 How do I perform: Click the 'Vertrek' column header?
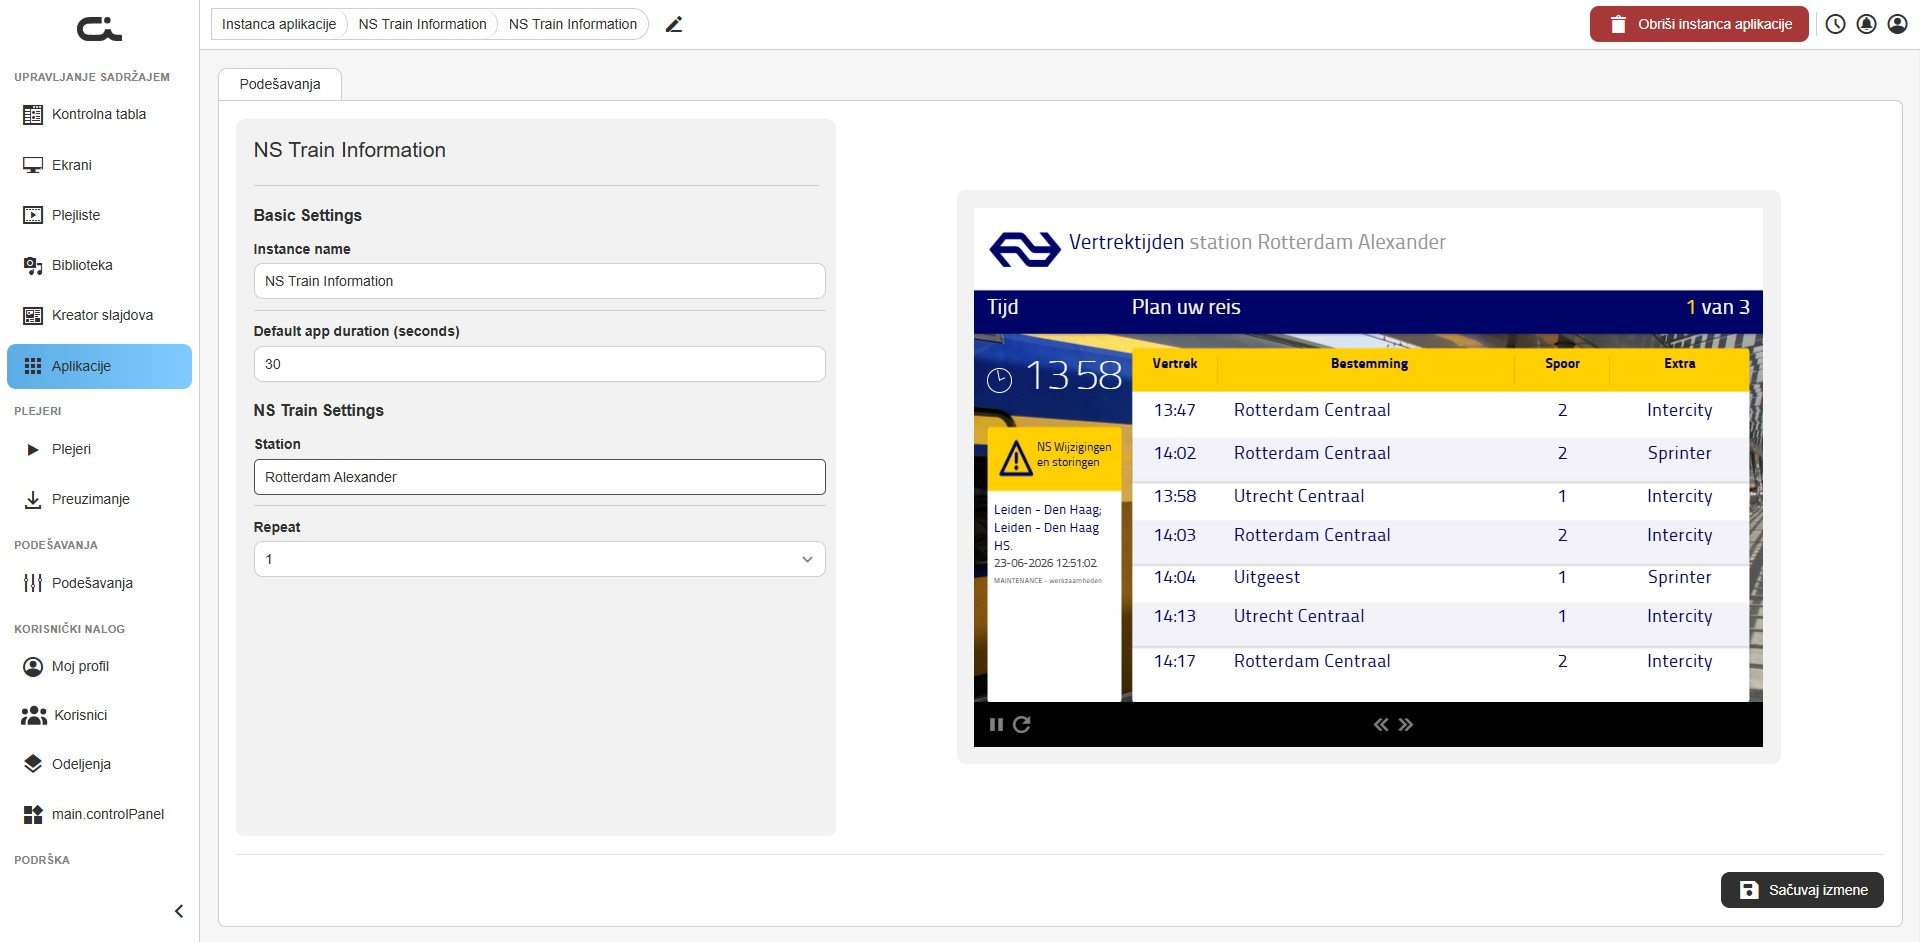(x=1174, y=364)
